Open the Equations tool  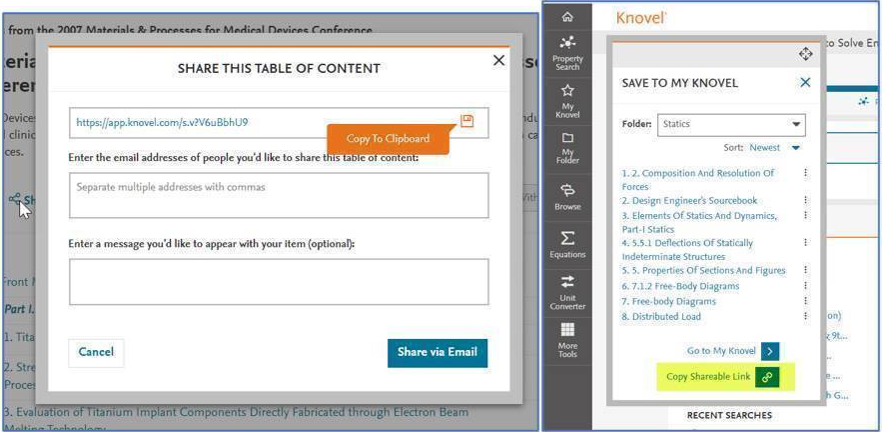coord(567,243)
